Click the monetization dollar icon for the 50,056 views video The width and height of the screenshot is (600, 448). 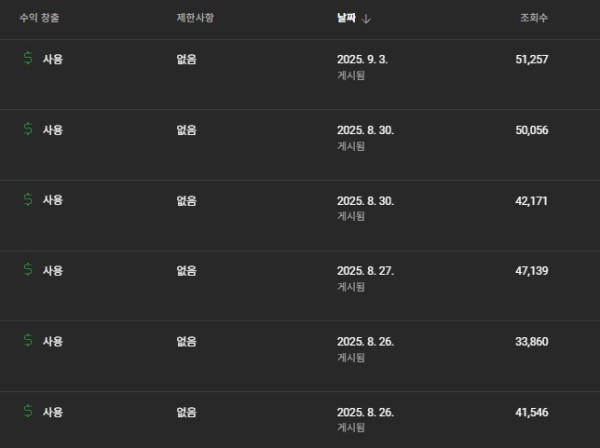point(28,129)
